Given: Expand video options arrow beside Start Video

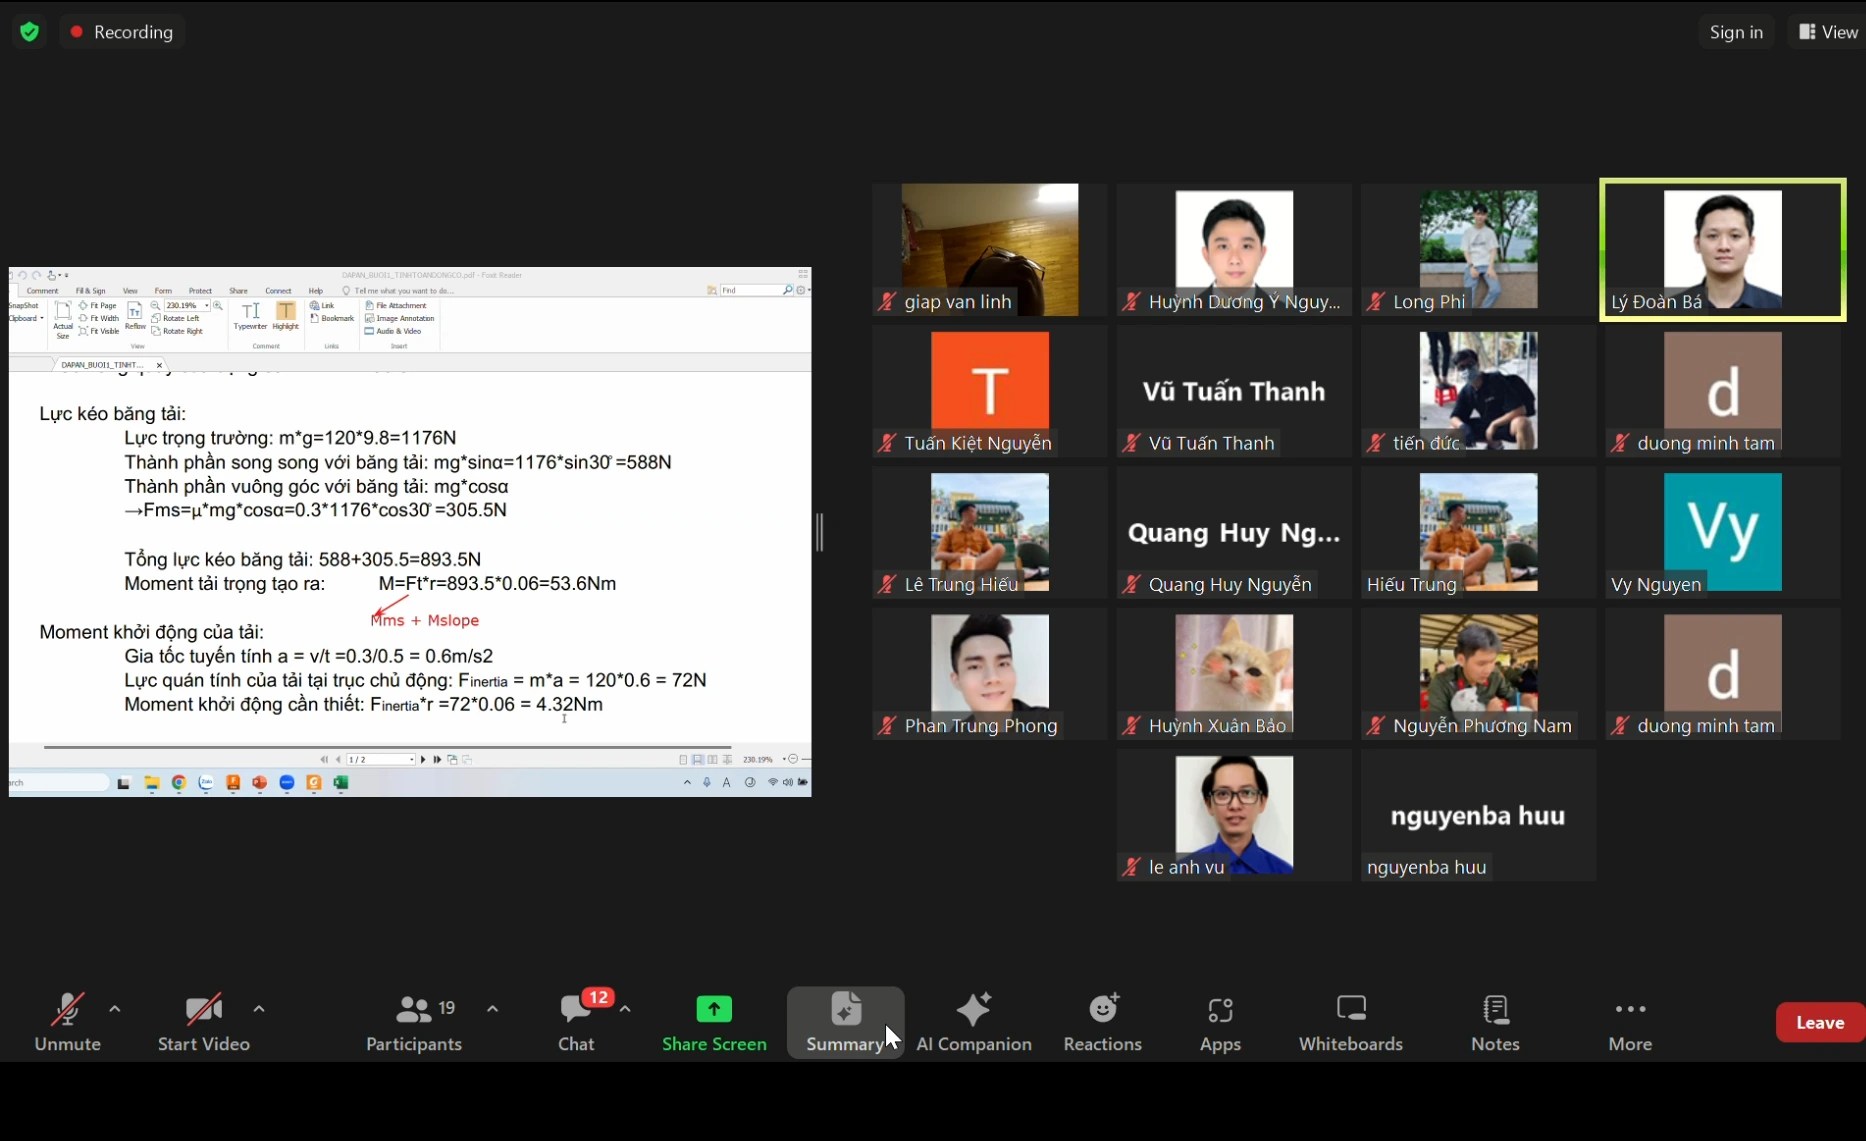Looking at the screenshot, I should (x=259, y=1009).
